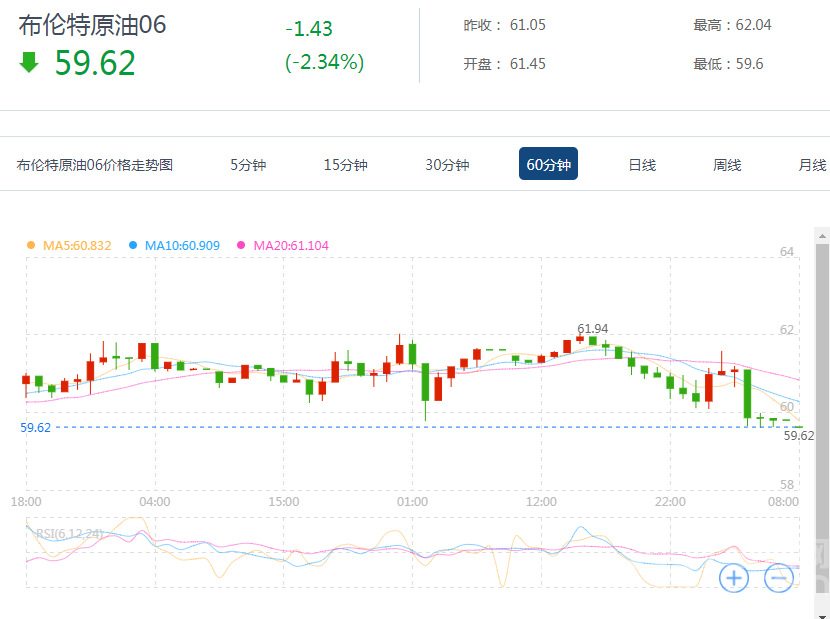Open the 月线 monthly chart tab
Screen dimensions: 830x619
point(812,165)
